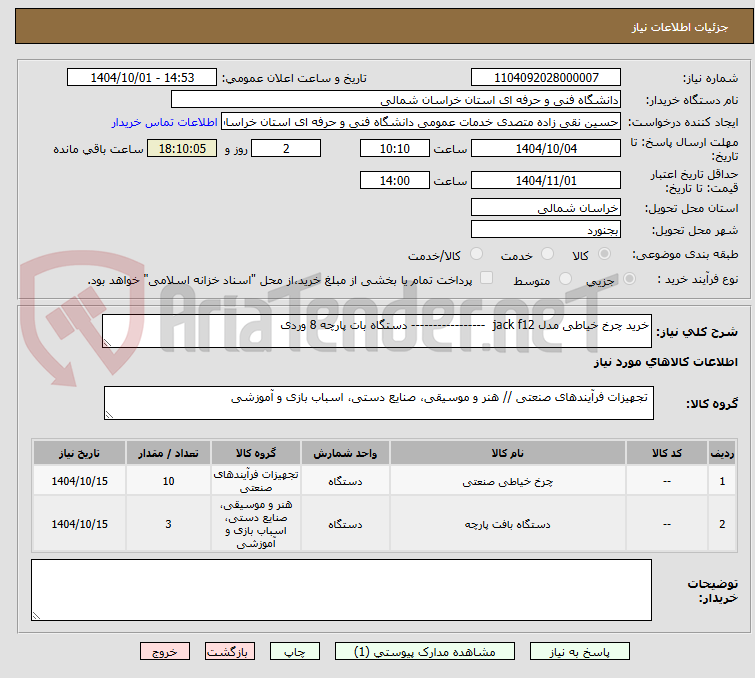Click the خروج exit button
755x678 pixels.
click(x=165, y=652)
